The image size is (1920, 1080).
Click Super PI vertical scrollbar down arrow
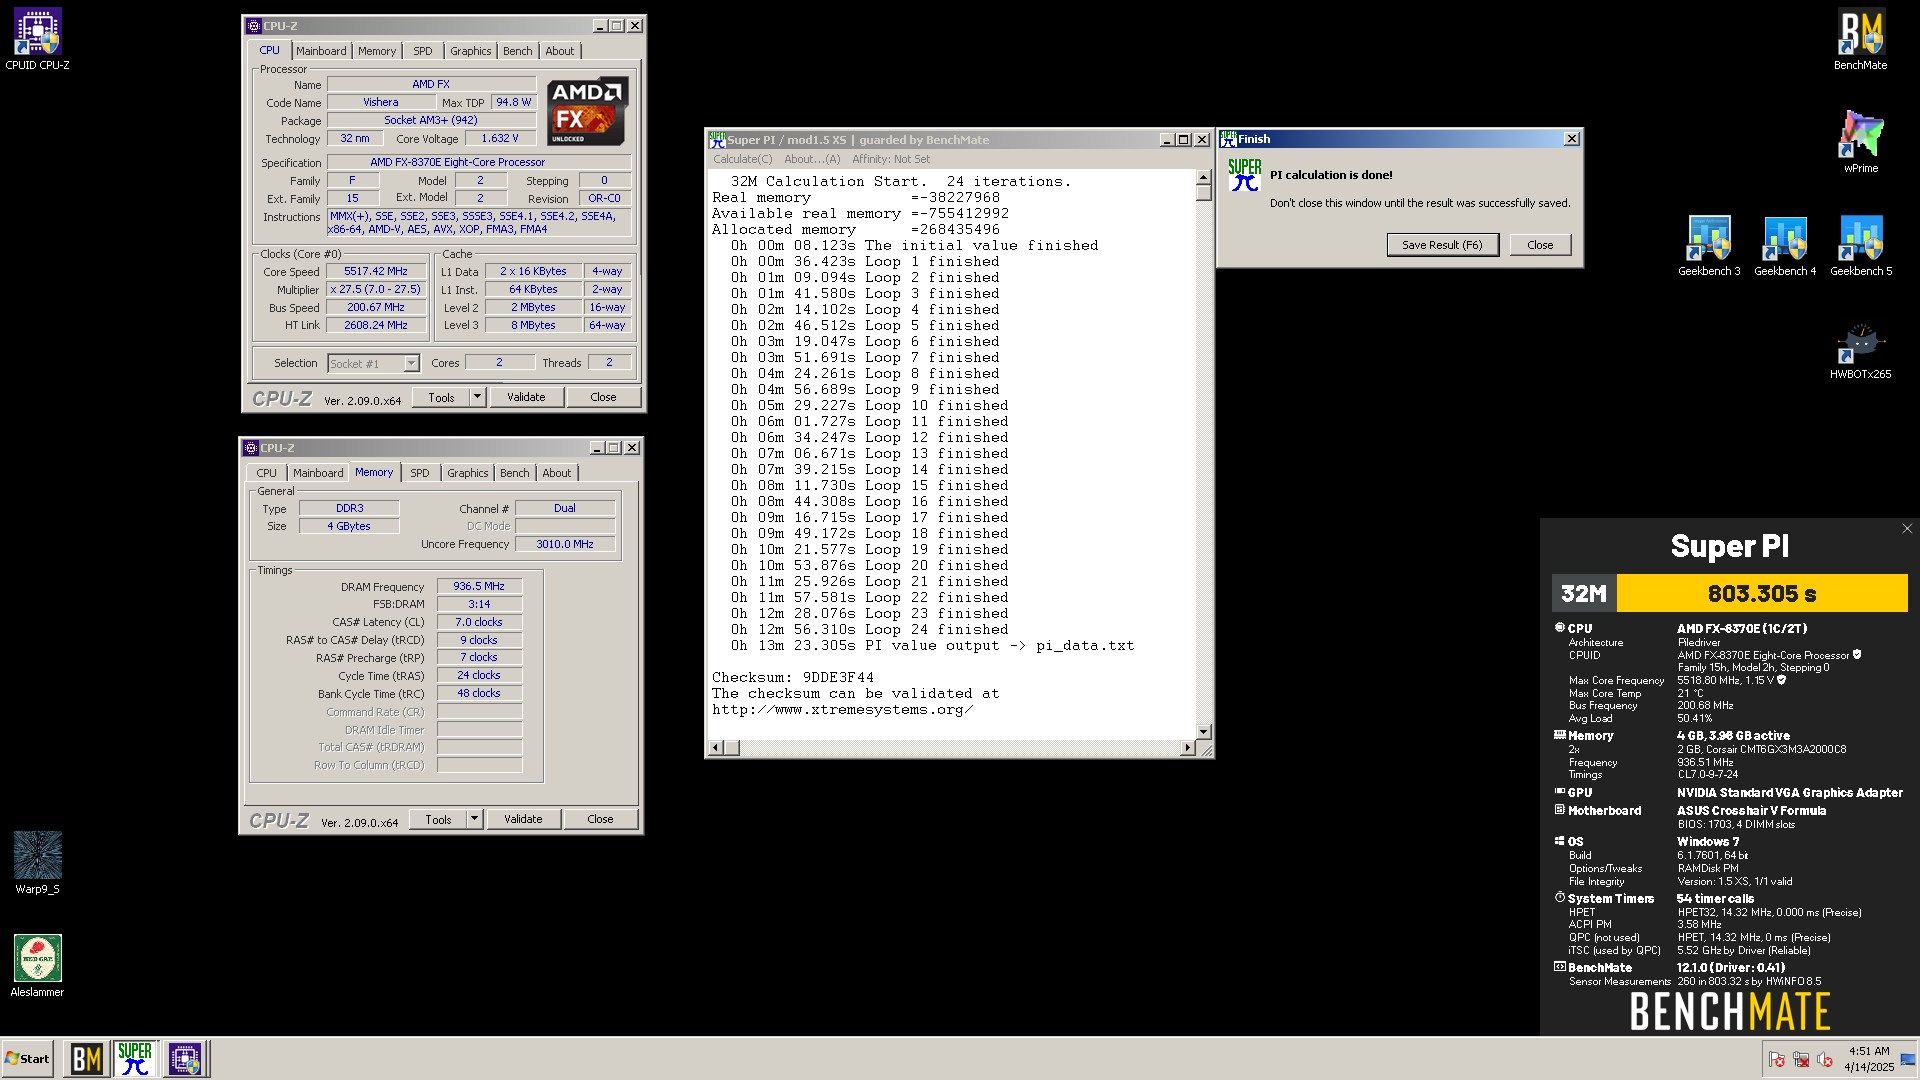(x=1204, y=732)
